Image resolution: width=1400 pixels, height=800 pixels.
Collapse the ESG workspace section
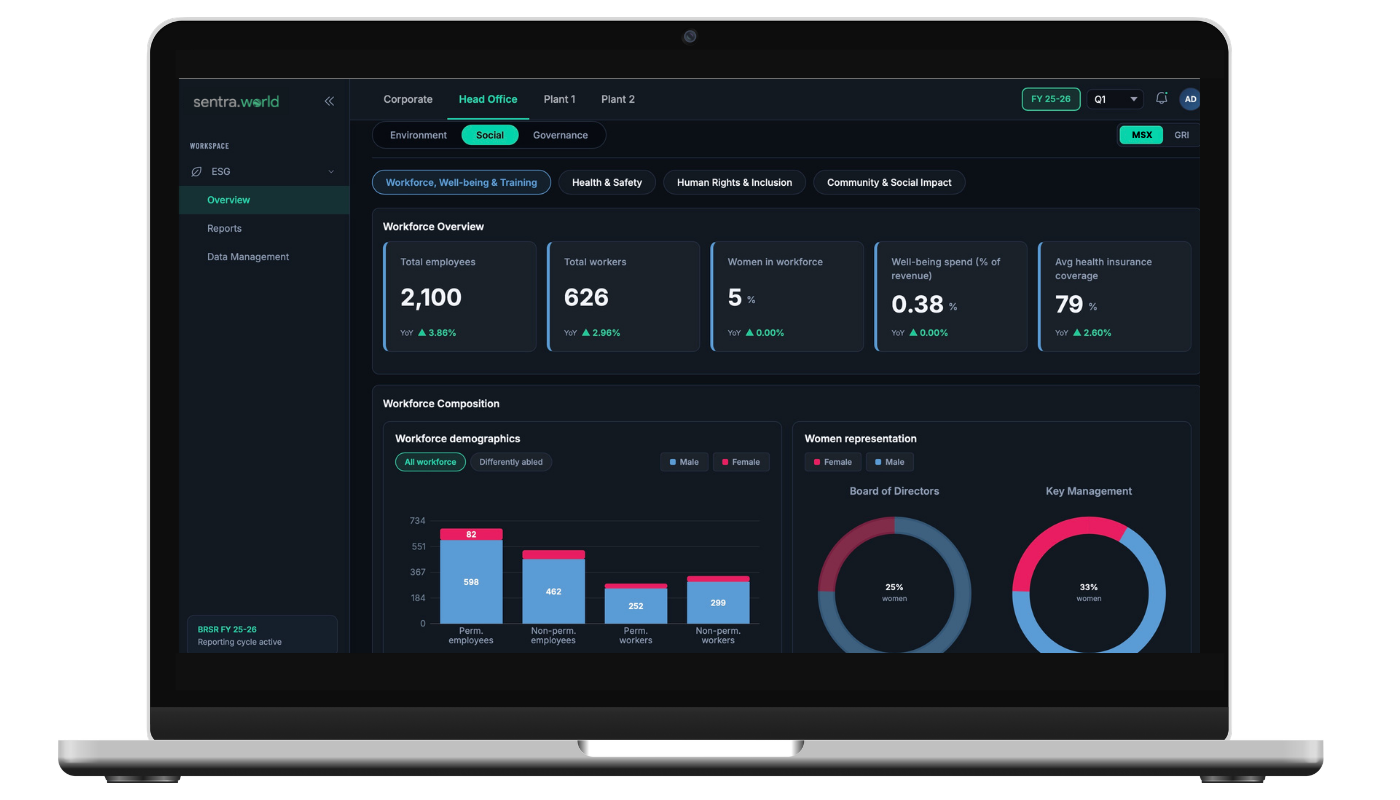(332, 172)
